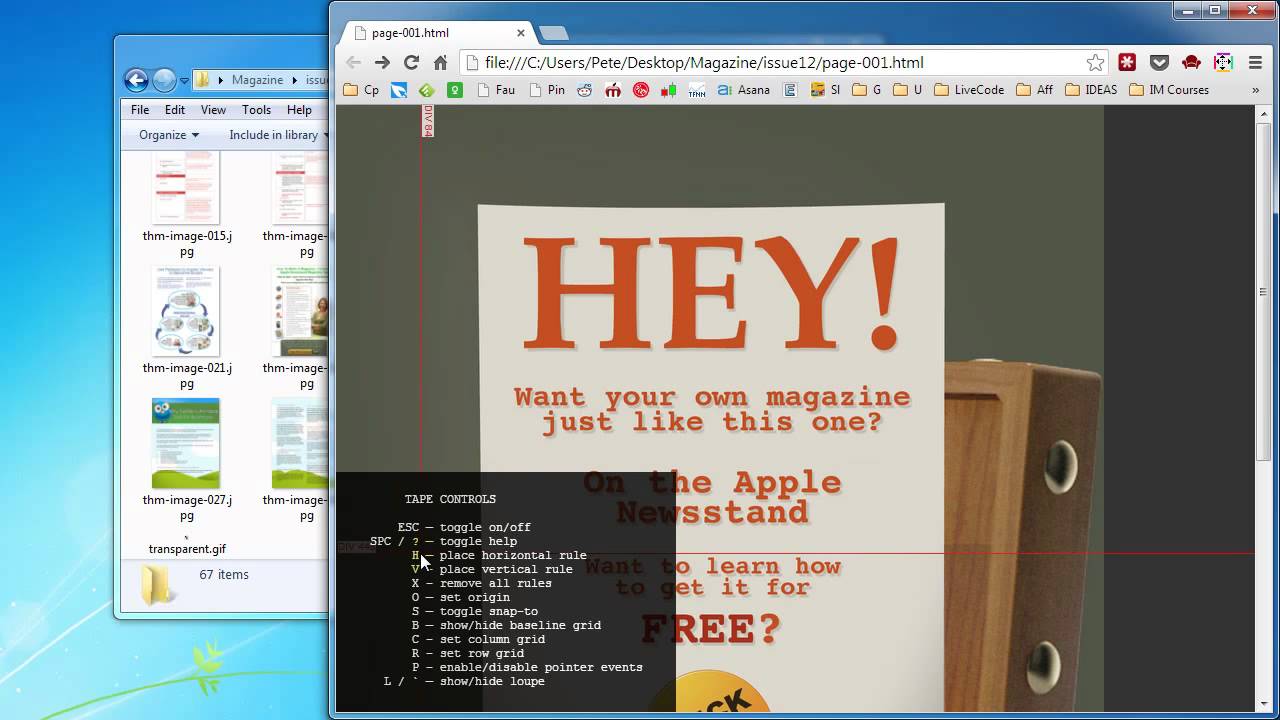
Task: Click Magazine in the Explorer breadcrumb
Action: (257, 80)
